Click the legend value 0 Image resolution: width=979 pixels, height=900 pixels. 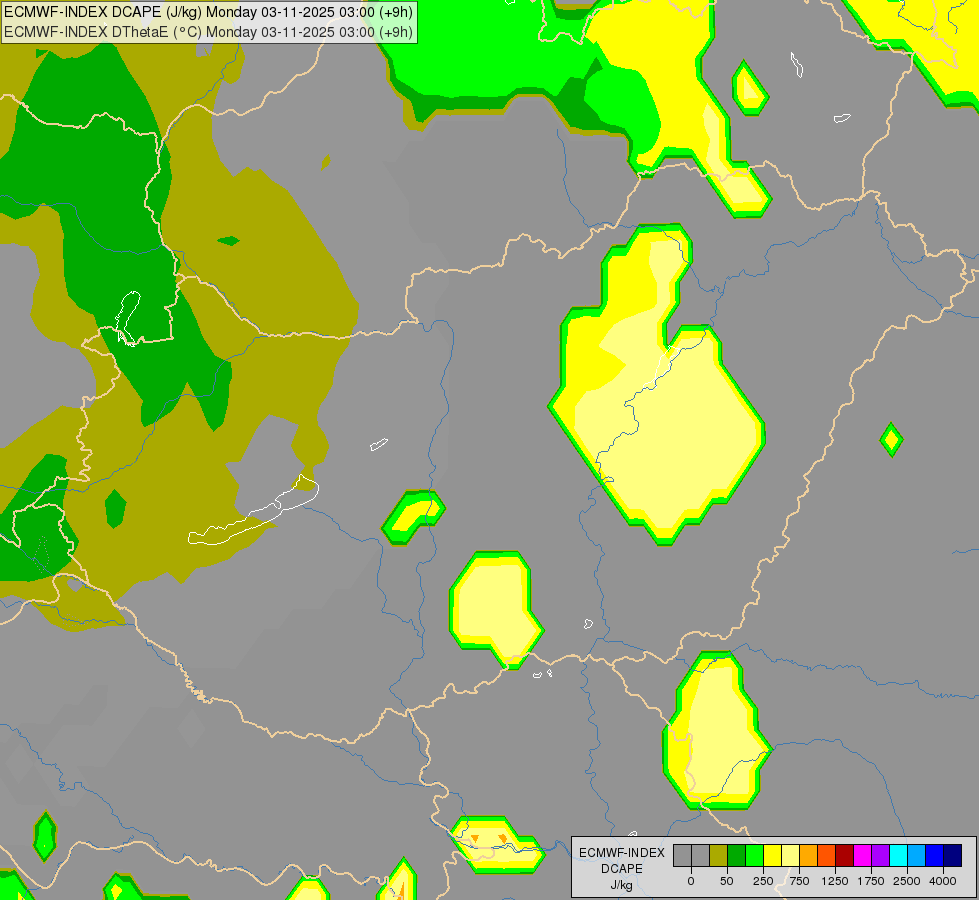click(x=691, y=881)
